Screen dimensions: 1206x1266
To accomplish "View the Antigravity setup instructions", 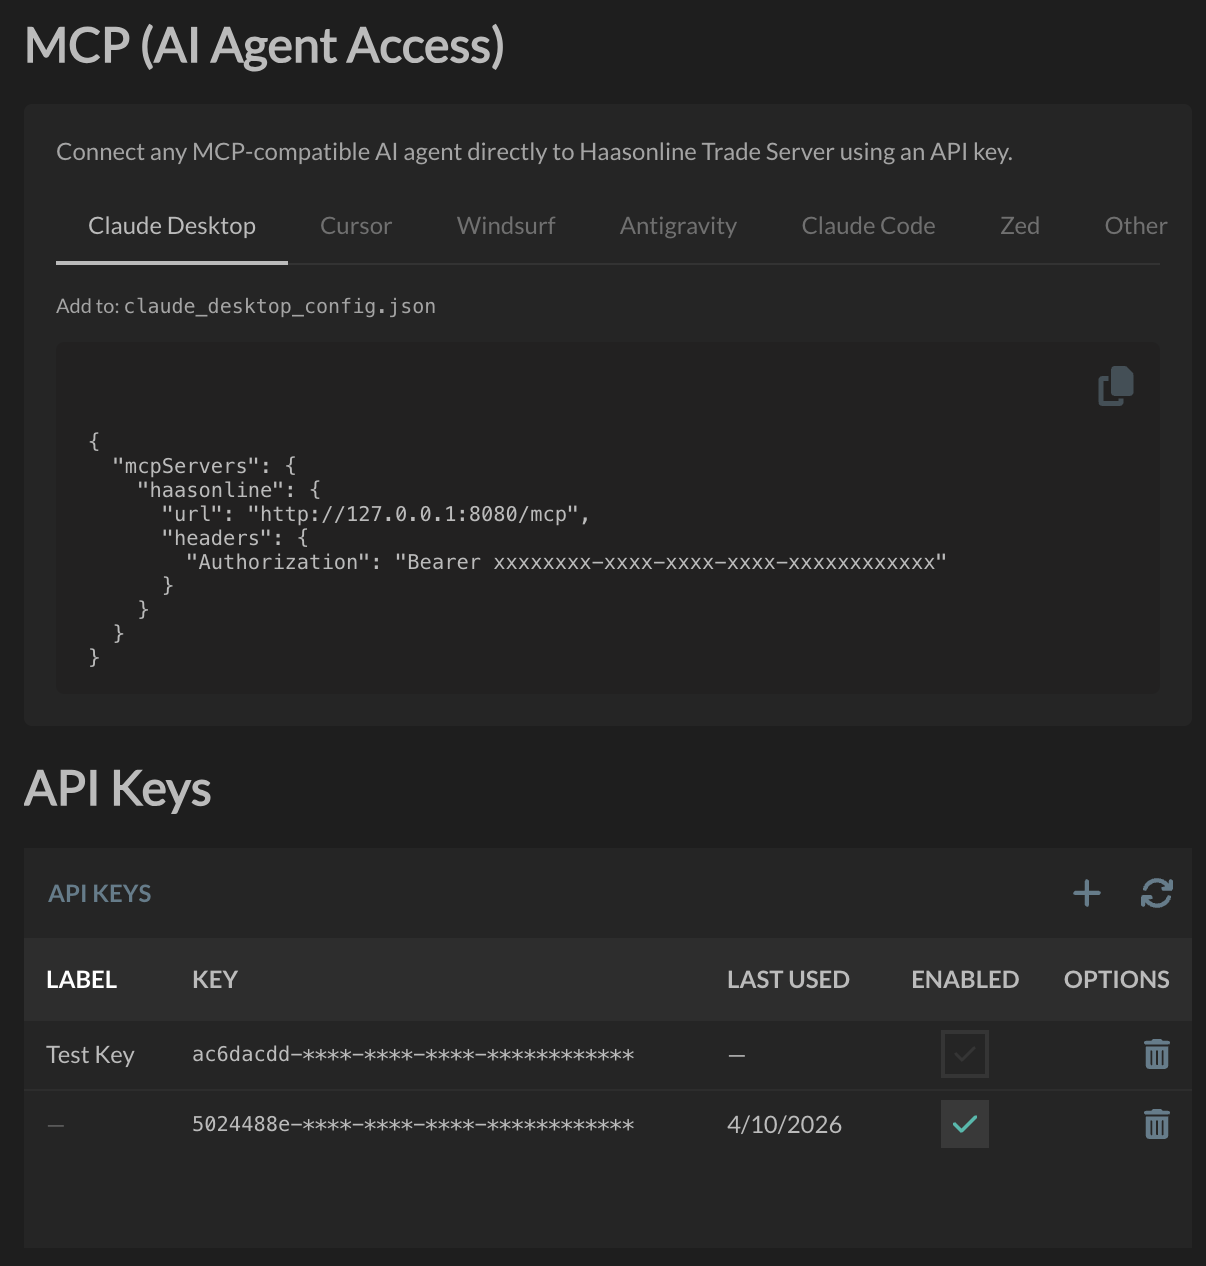I will click(x=678, y=226).
